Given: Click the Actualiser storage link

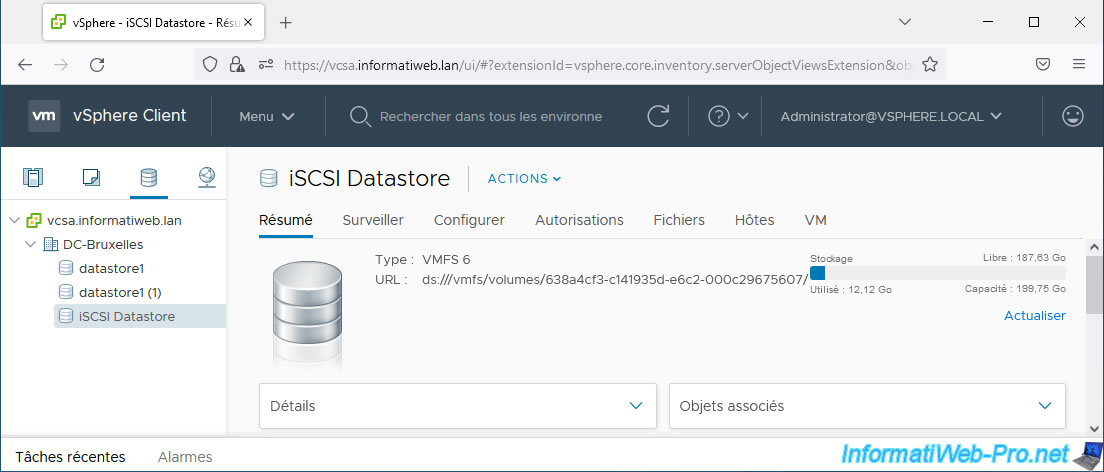Looking at the screenshot, I should (1034, 316).
